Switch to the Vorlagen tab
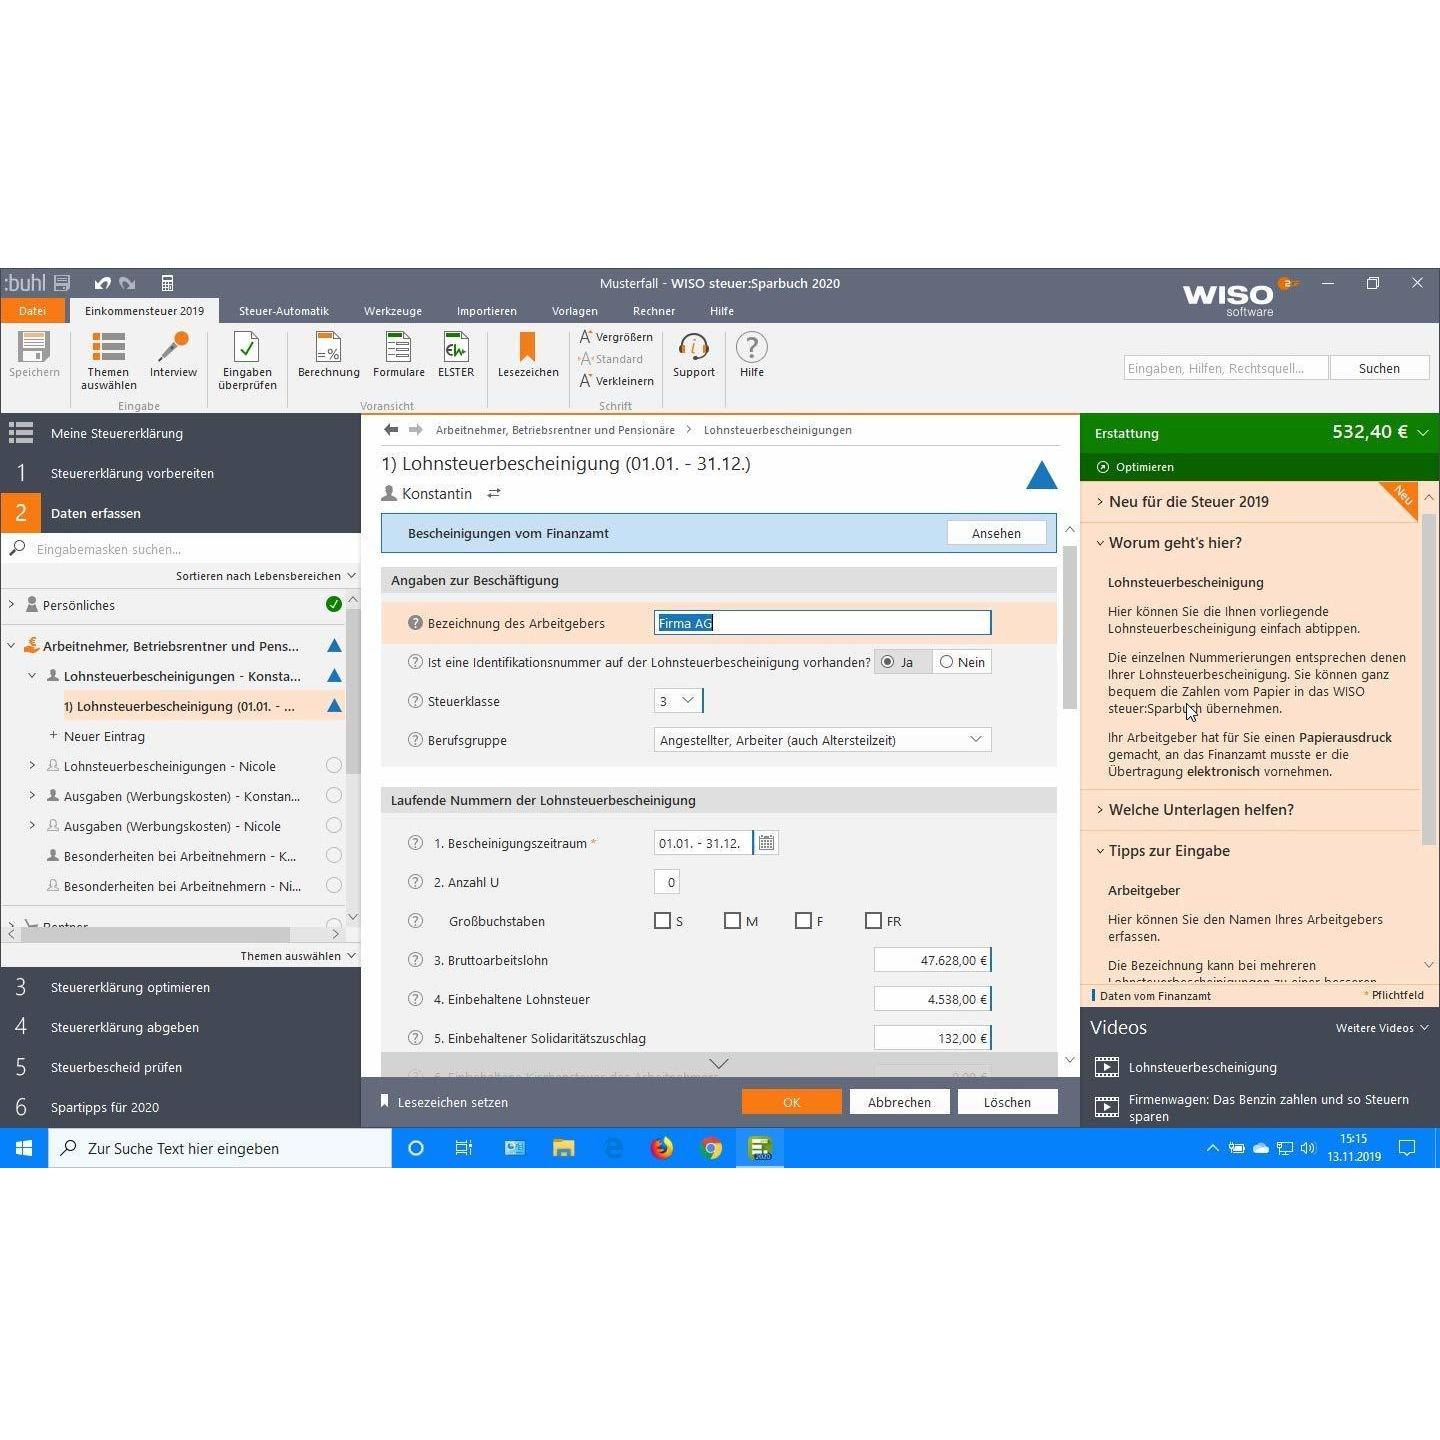 [x=575, y=311]
